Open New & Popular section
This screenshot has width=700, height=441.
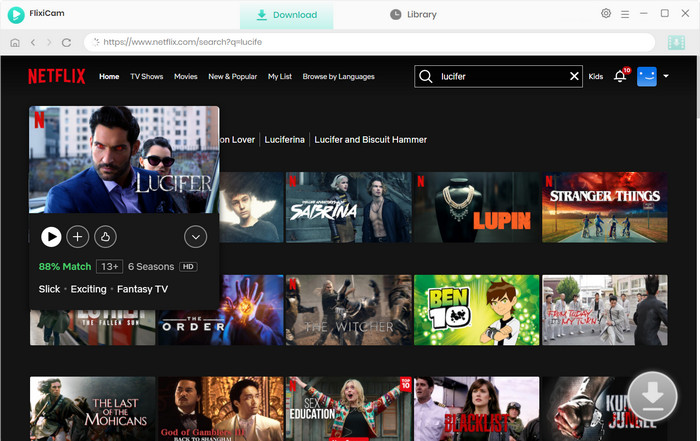[x=233, y=77]
